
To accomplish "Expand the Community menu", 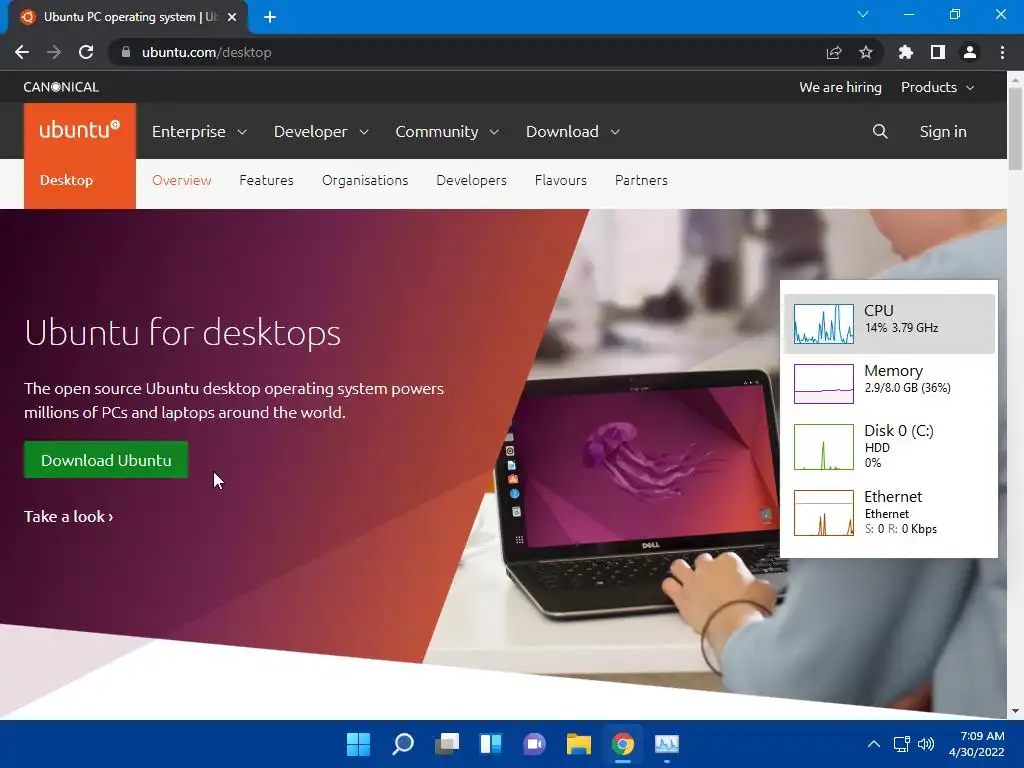I will pos(447,131).
